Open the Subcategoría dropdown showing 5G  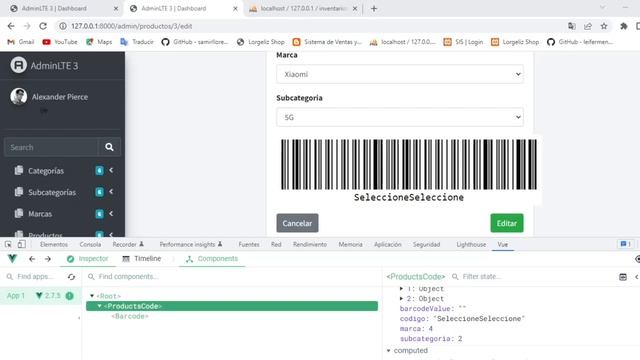(x=400, y=117)
